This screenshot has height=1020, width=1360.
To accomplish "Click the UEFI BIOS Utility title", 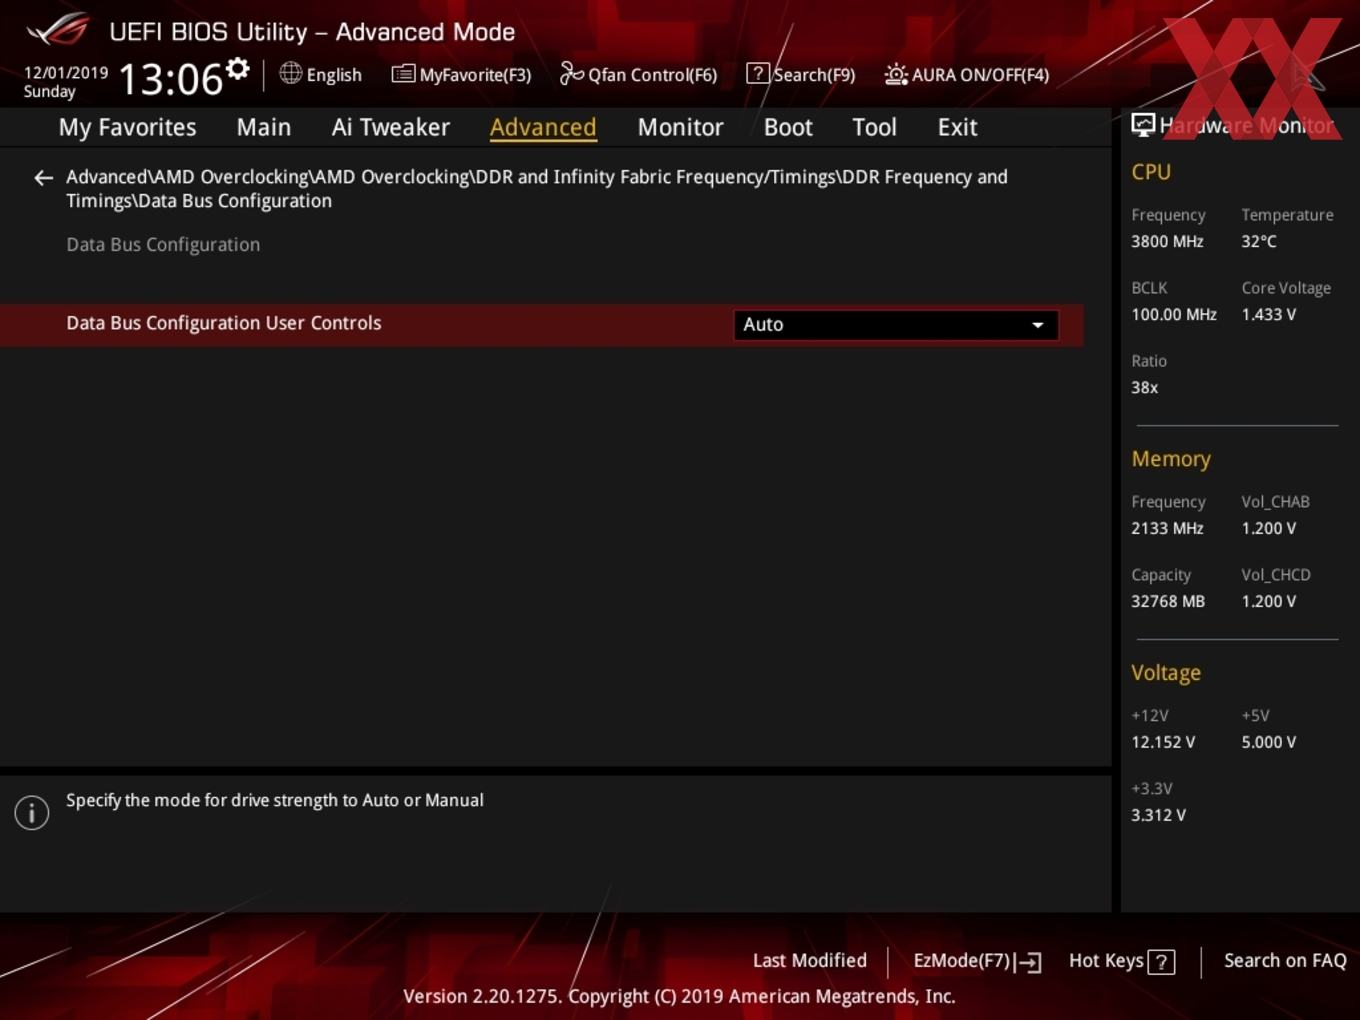I will [312, 32].
